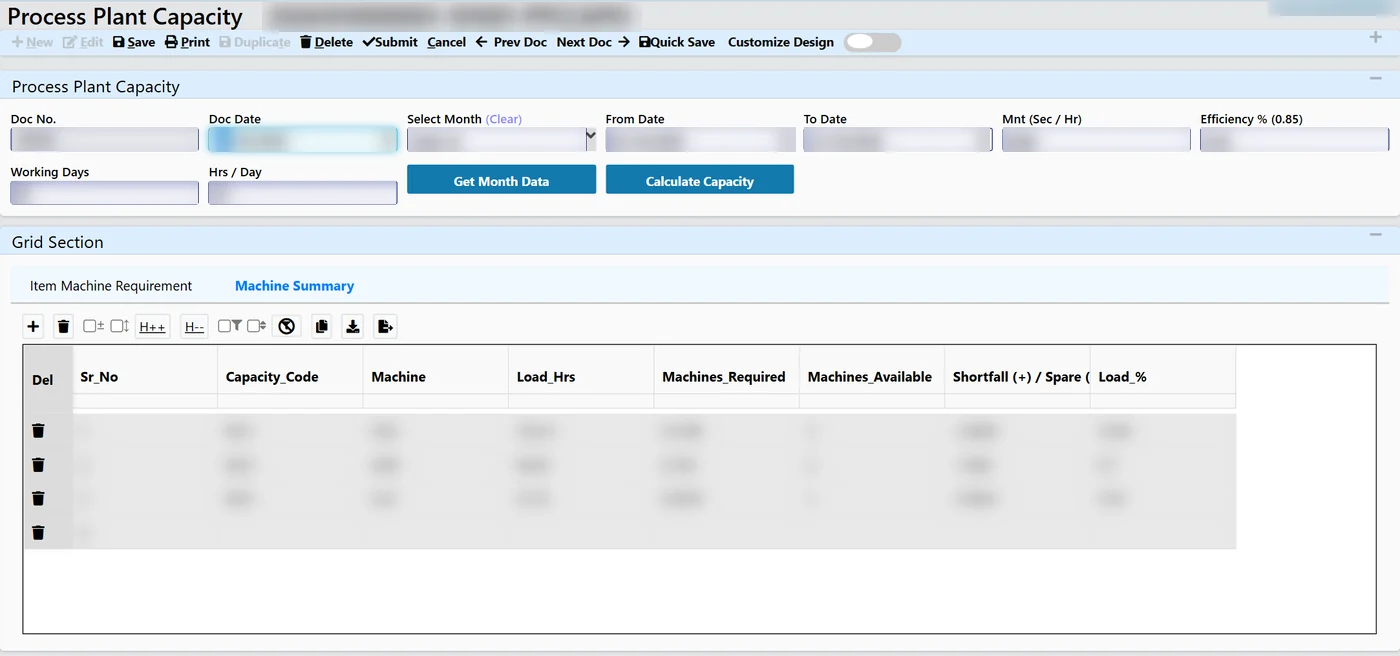Image resolution: width=1400 pixels, height=656 pixels.
Task: Collapse the Process Plant Capacity section
Action: [x=1375, y=78]
